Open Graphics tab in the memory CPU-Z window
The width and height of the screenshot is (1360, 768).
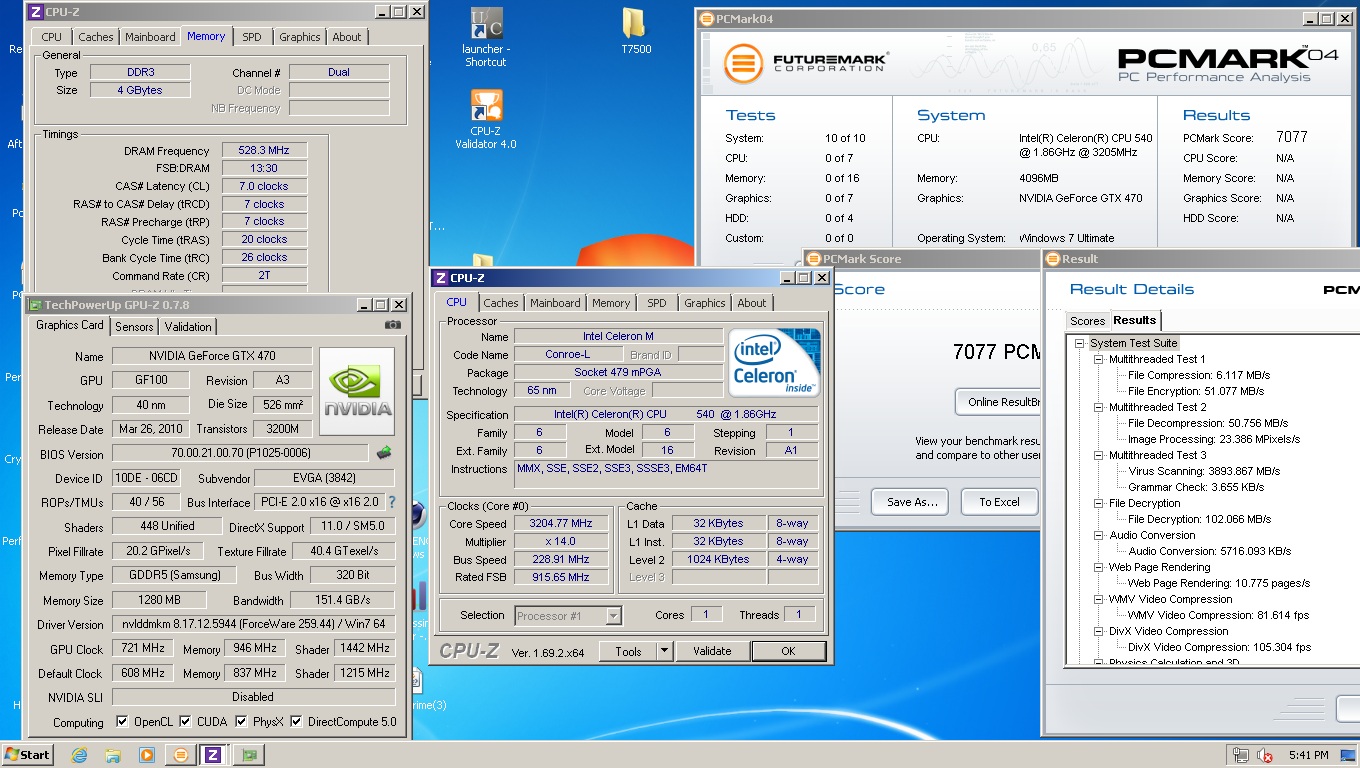click(x=300, y=37)
